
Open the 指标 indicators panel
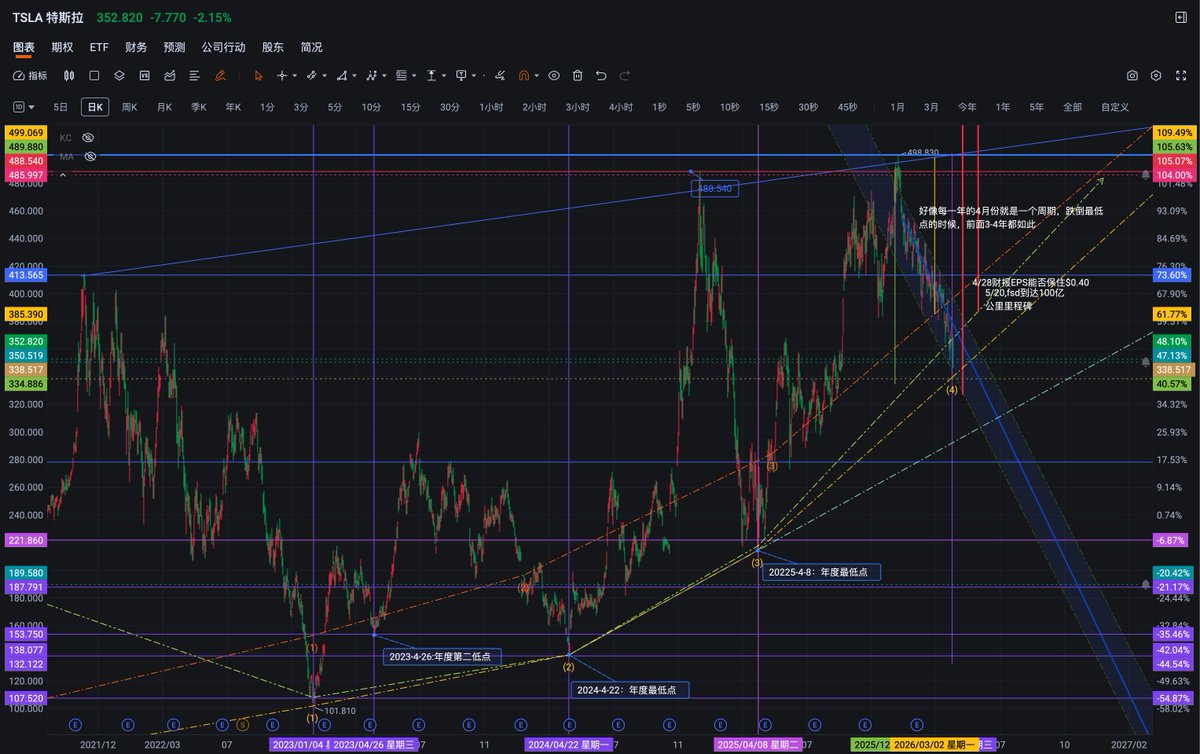tap(30, 75)
